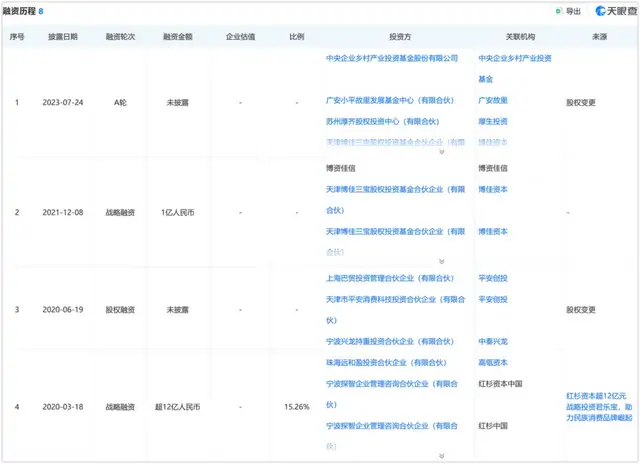Click 股权变更 source in 2023-07-24 row
Image resolution: width=640 pixels, height=464 pixels.
[x=580, y=102]
